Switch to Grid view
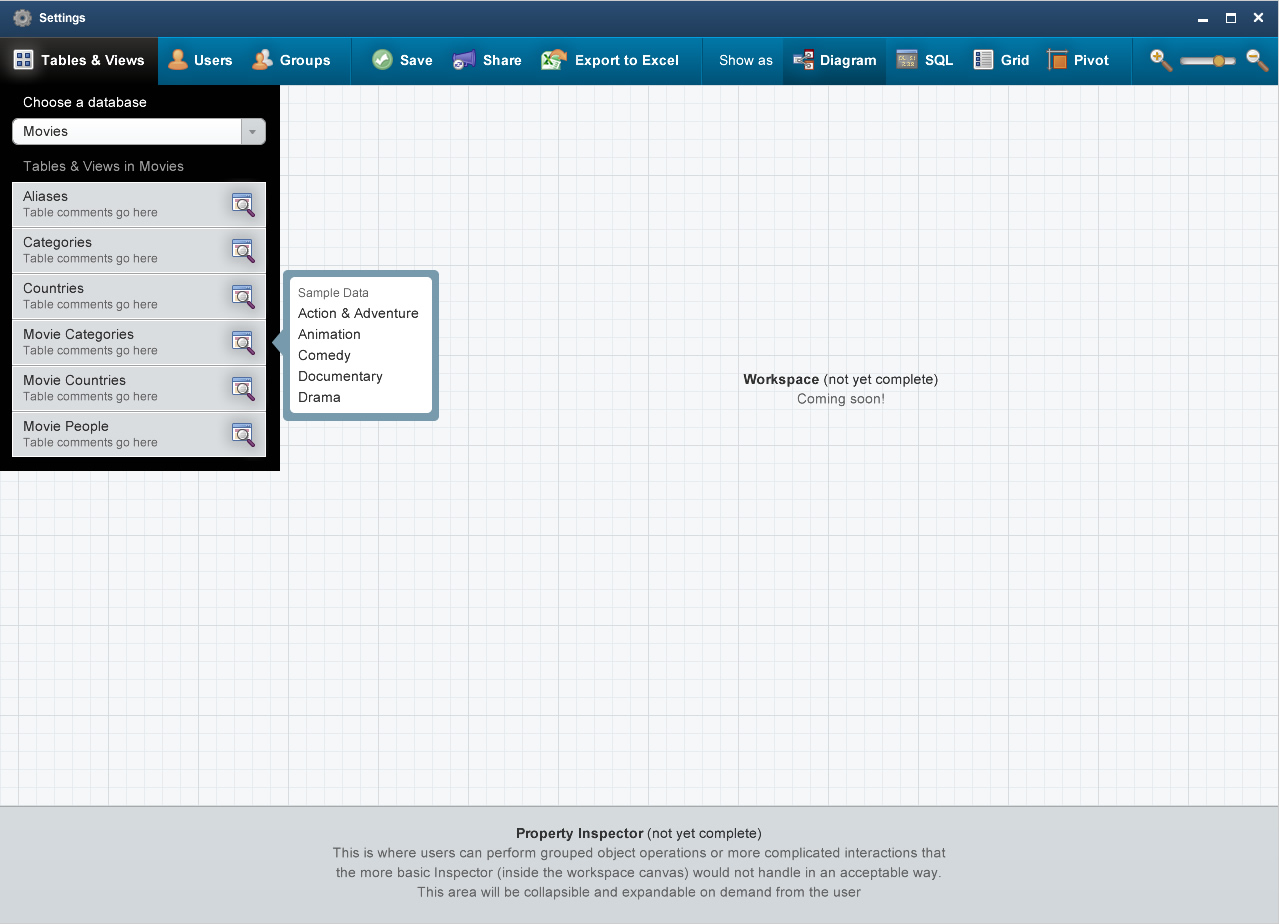 tap(1001, 60)
